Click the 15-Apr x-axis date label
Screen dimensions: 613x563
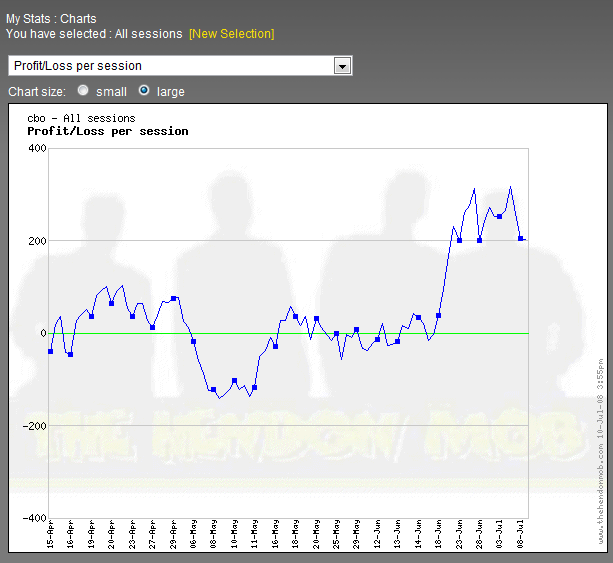[50, 534]
